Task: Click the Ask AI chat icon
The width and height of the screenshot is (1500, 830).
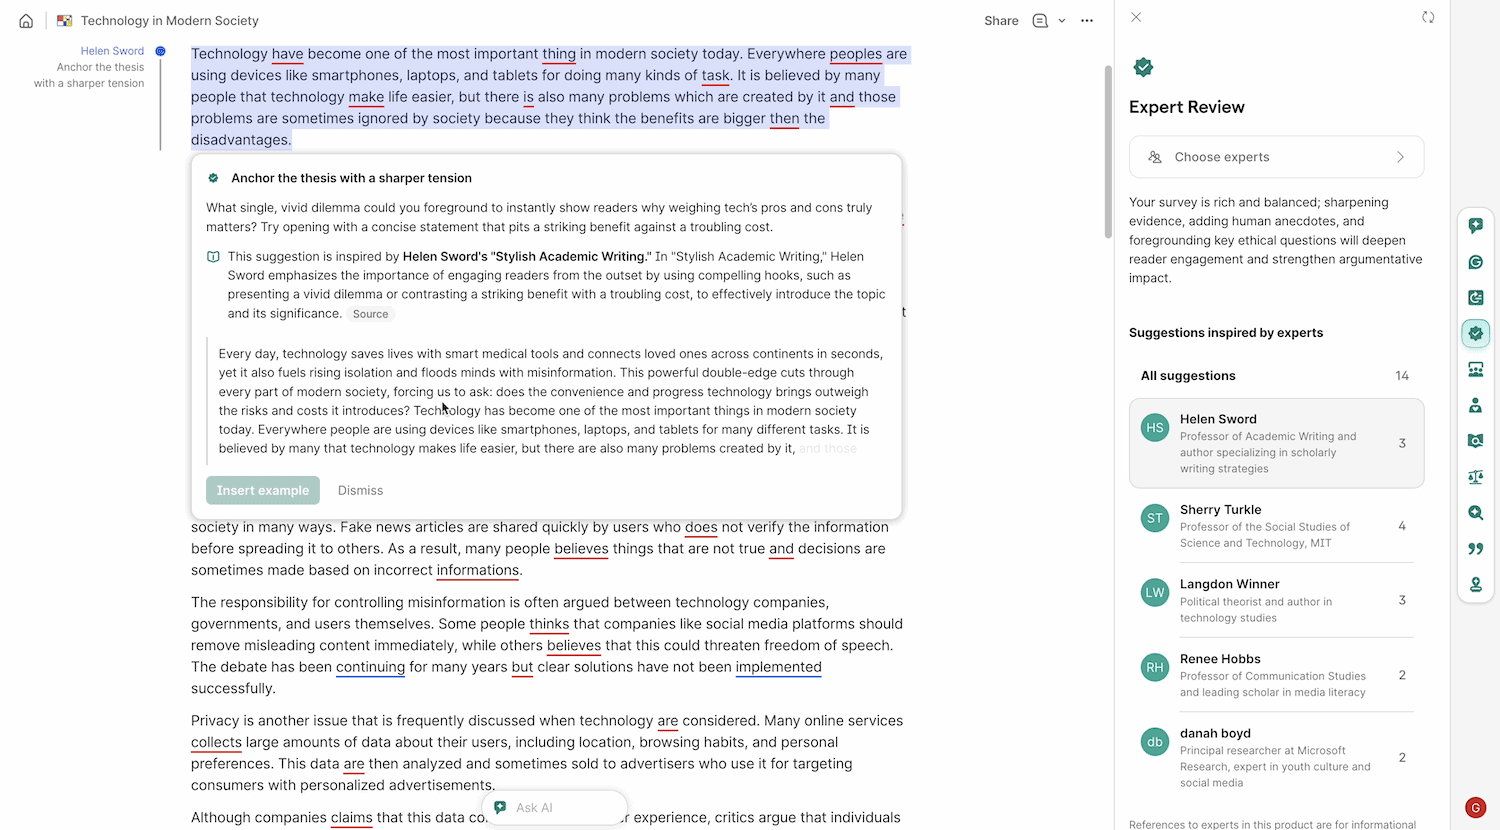Action: [x=498, y=807]
